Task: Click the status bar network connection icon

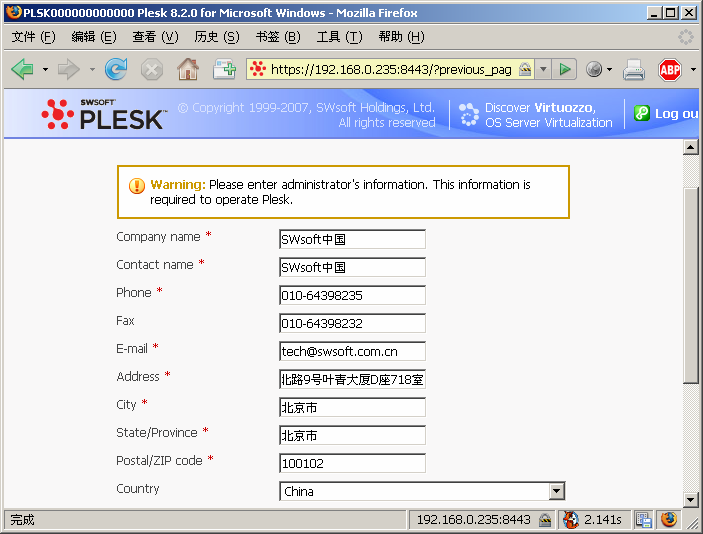Action: pos(644,520)
